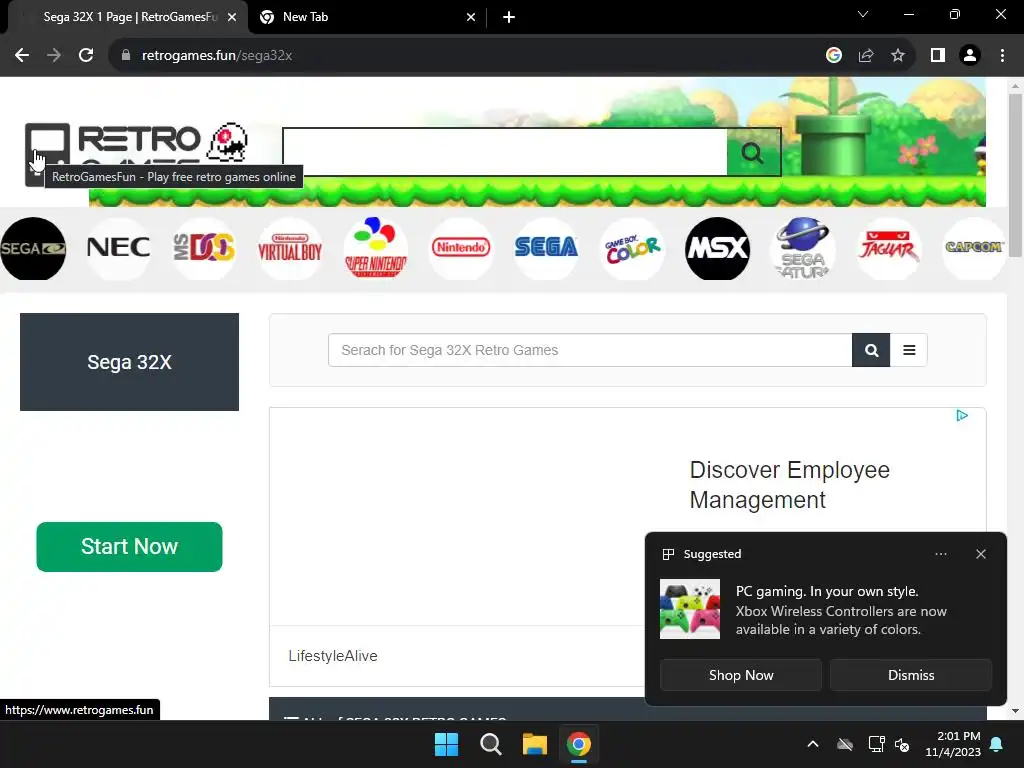
Task: Go back with browser back arrow
Action: click(x=22, y=56)
